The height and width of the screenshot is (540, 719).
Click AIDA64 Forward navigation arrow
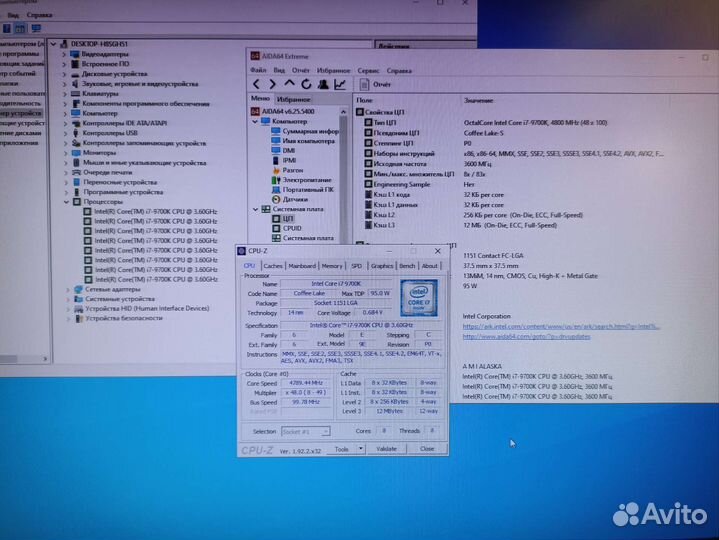272,84
